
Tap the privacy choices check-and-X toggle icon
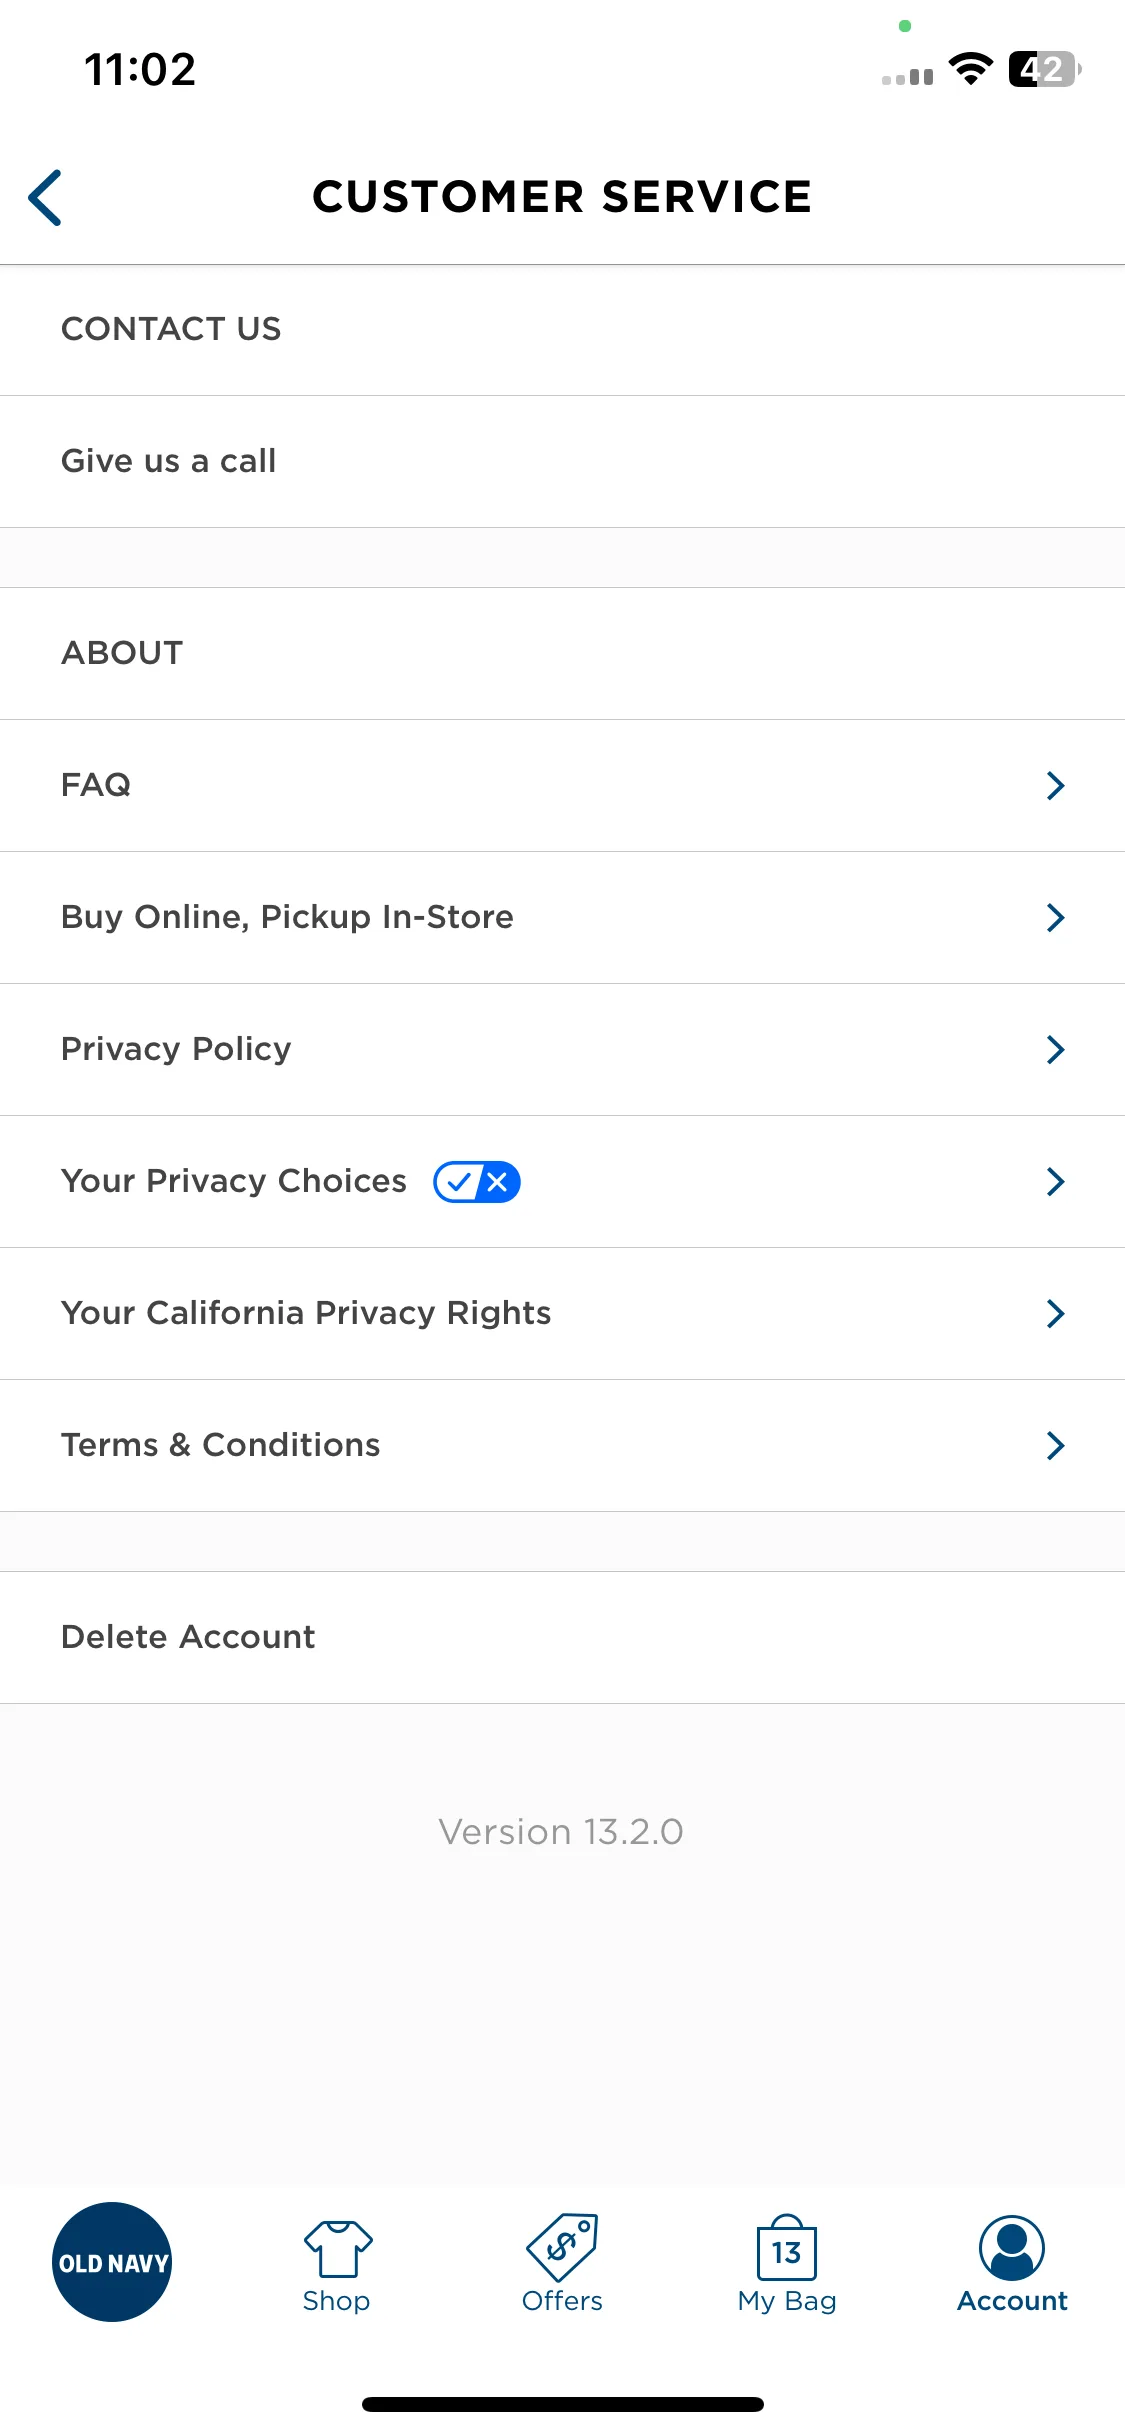pos(477,1182)
